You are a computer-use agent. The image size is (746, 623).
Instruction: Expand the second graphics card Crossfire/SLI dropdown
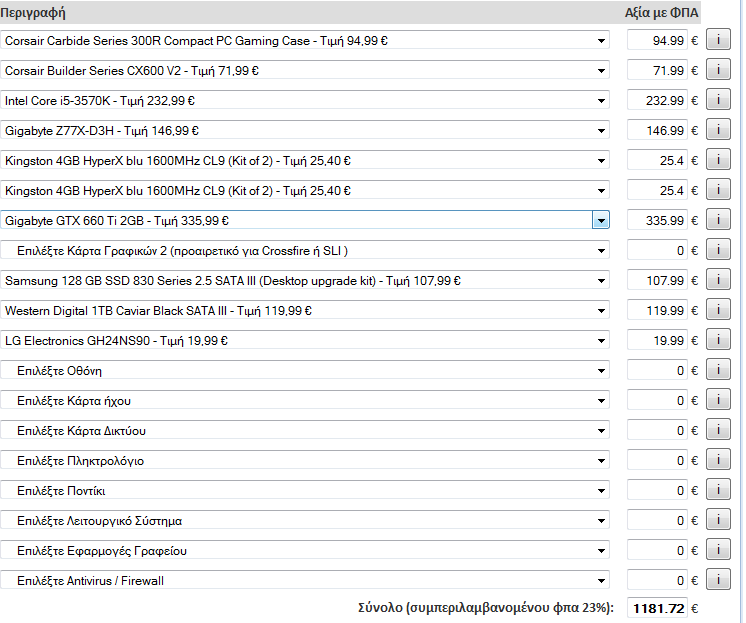(x=304, y=251)
